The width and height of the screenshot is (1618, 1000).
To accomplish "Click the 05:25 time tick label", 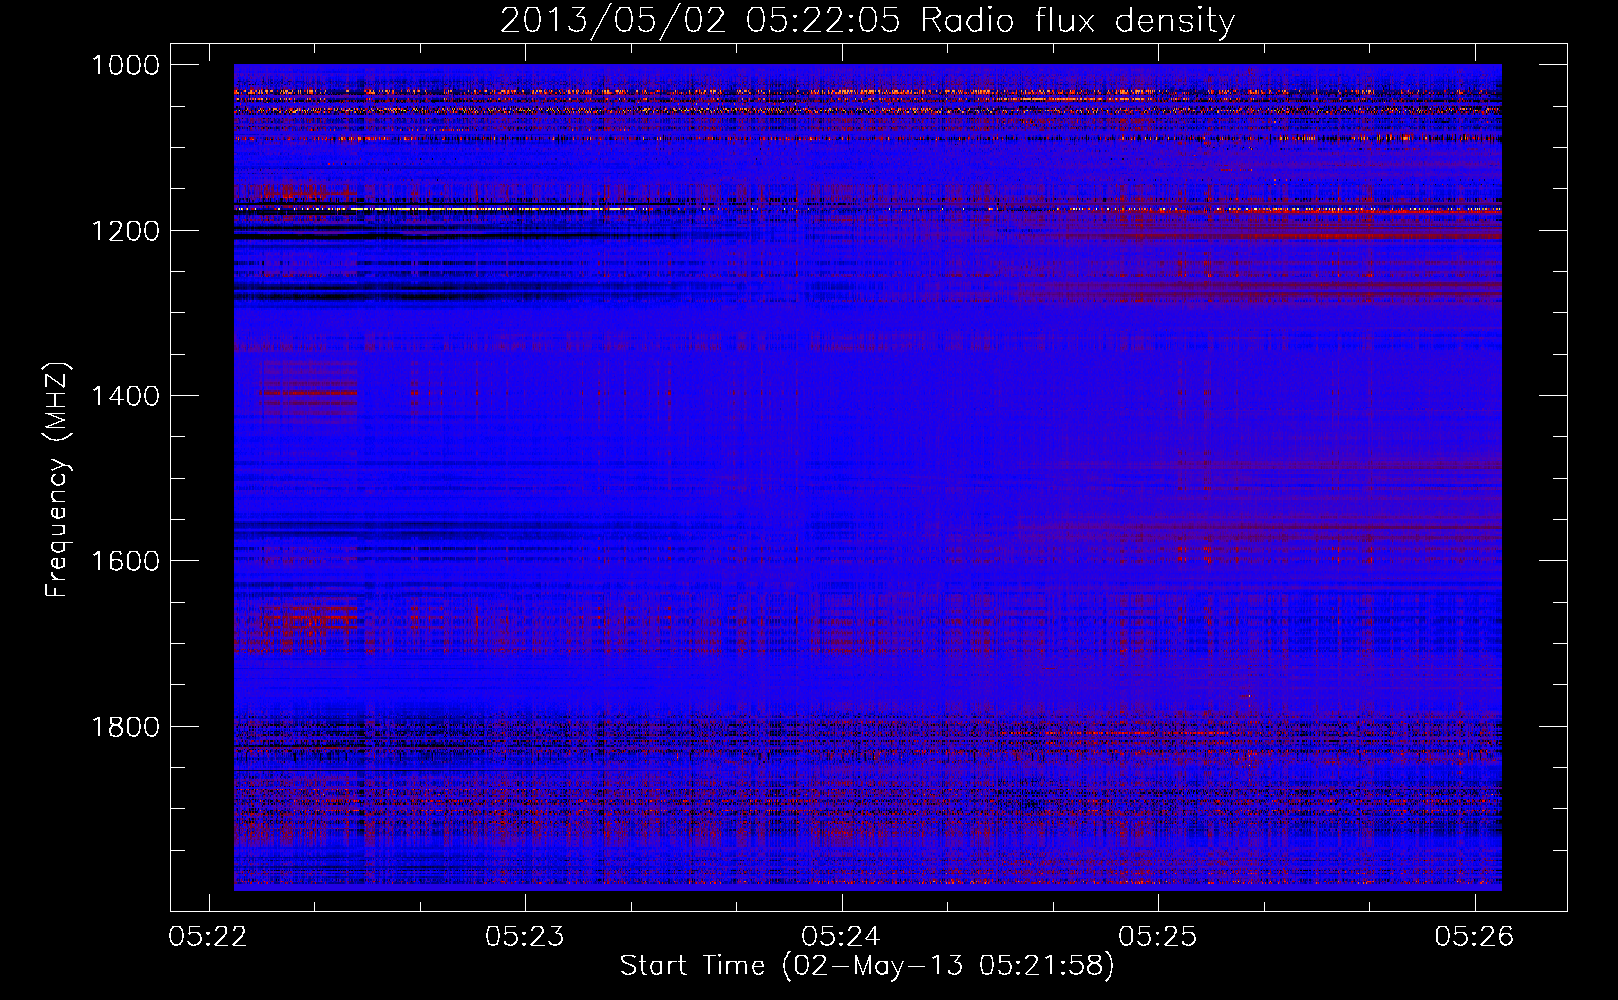I will coord(1158,937).
